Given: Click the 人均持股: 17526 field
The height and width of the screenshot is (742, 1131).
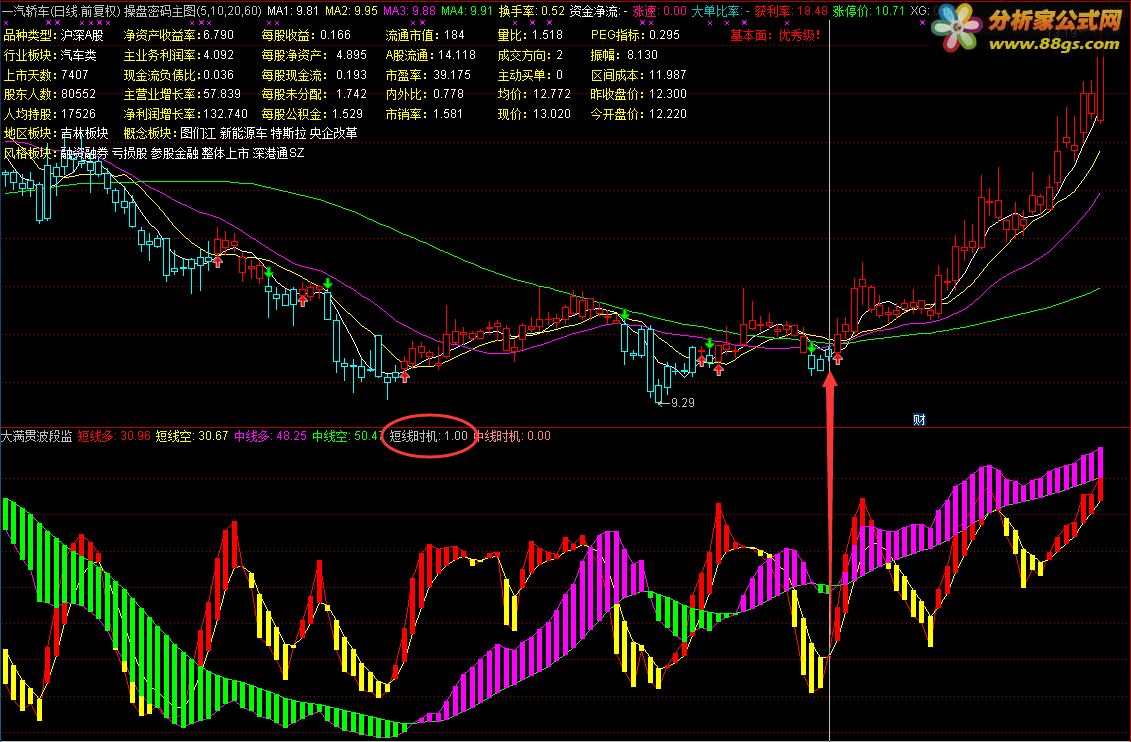Looking at the screenshot, I should (50, 114).
